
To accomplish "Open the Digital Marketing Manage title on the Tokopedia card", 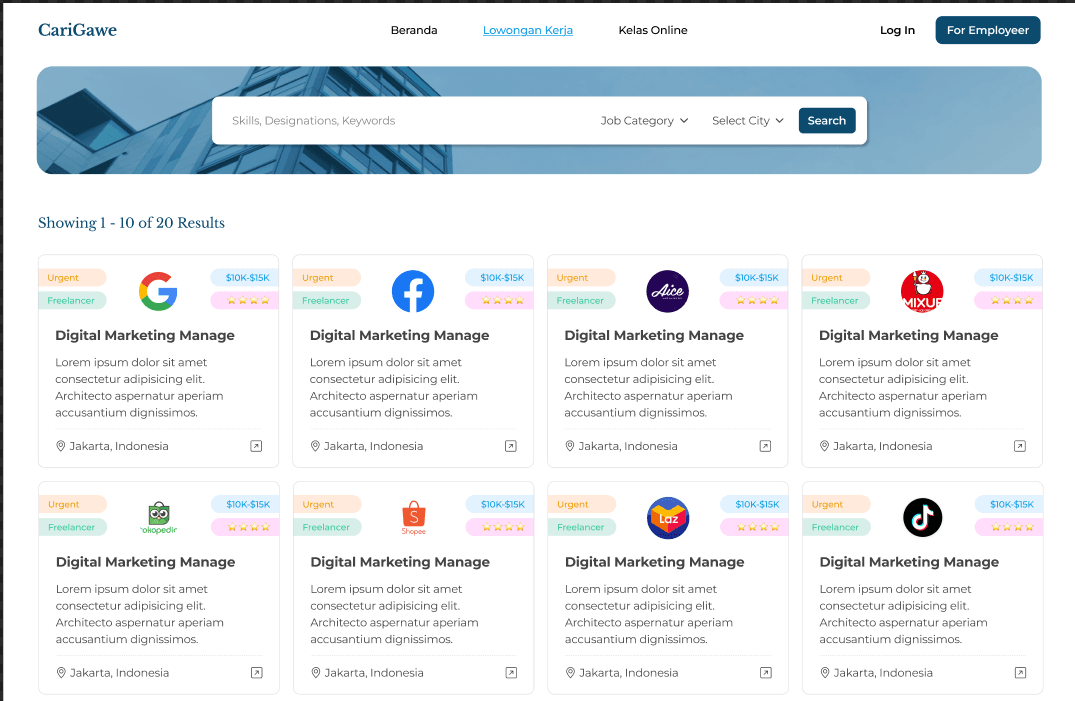I will click(145, 562).
